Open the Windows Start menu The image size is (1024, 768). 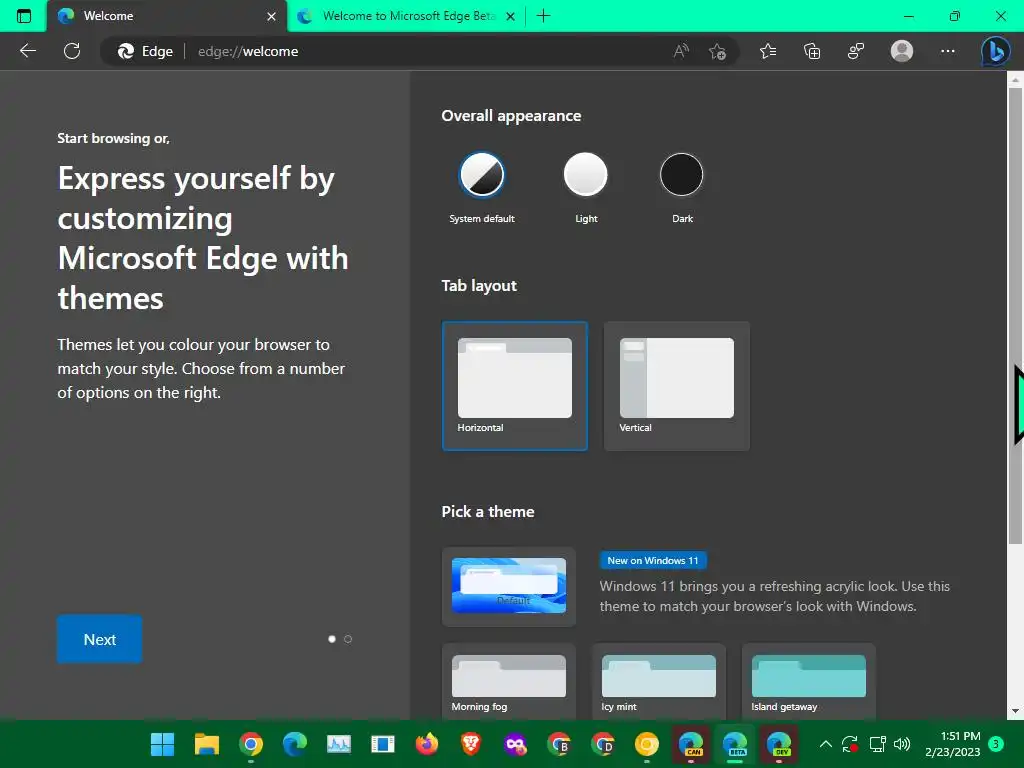click(163, 744)
